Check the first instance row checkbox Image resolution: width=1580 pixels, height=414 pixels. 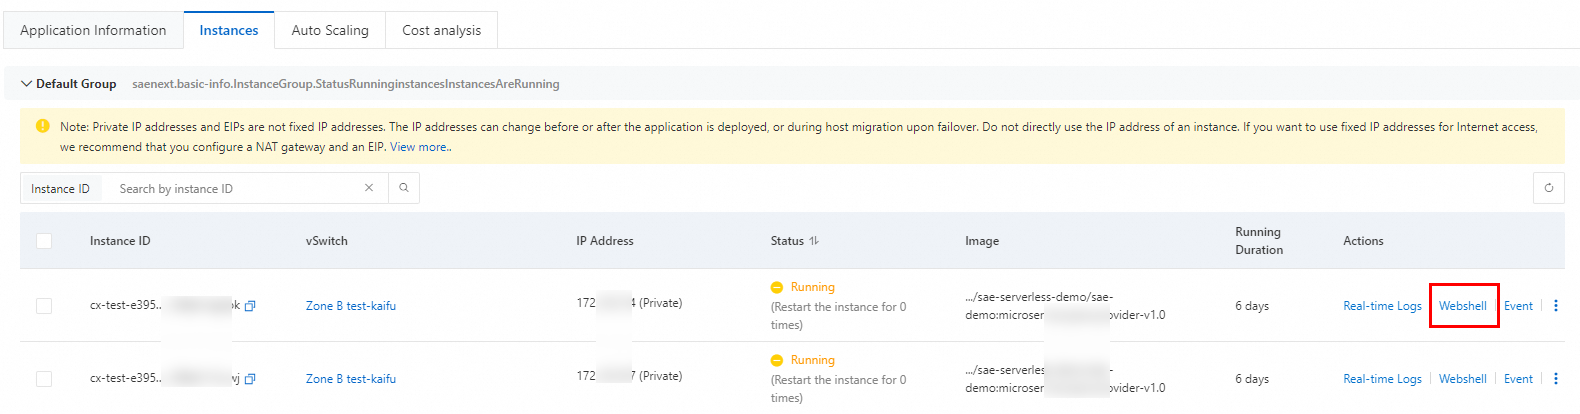click(44, 306)
